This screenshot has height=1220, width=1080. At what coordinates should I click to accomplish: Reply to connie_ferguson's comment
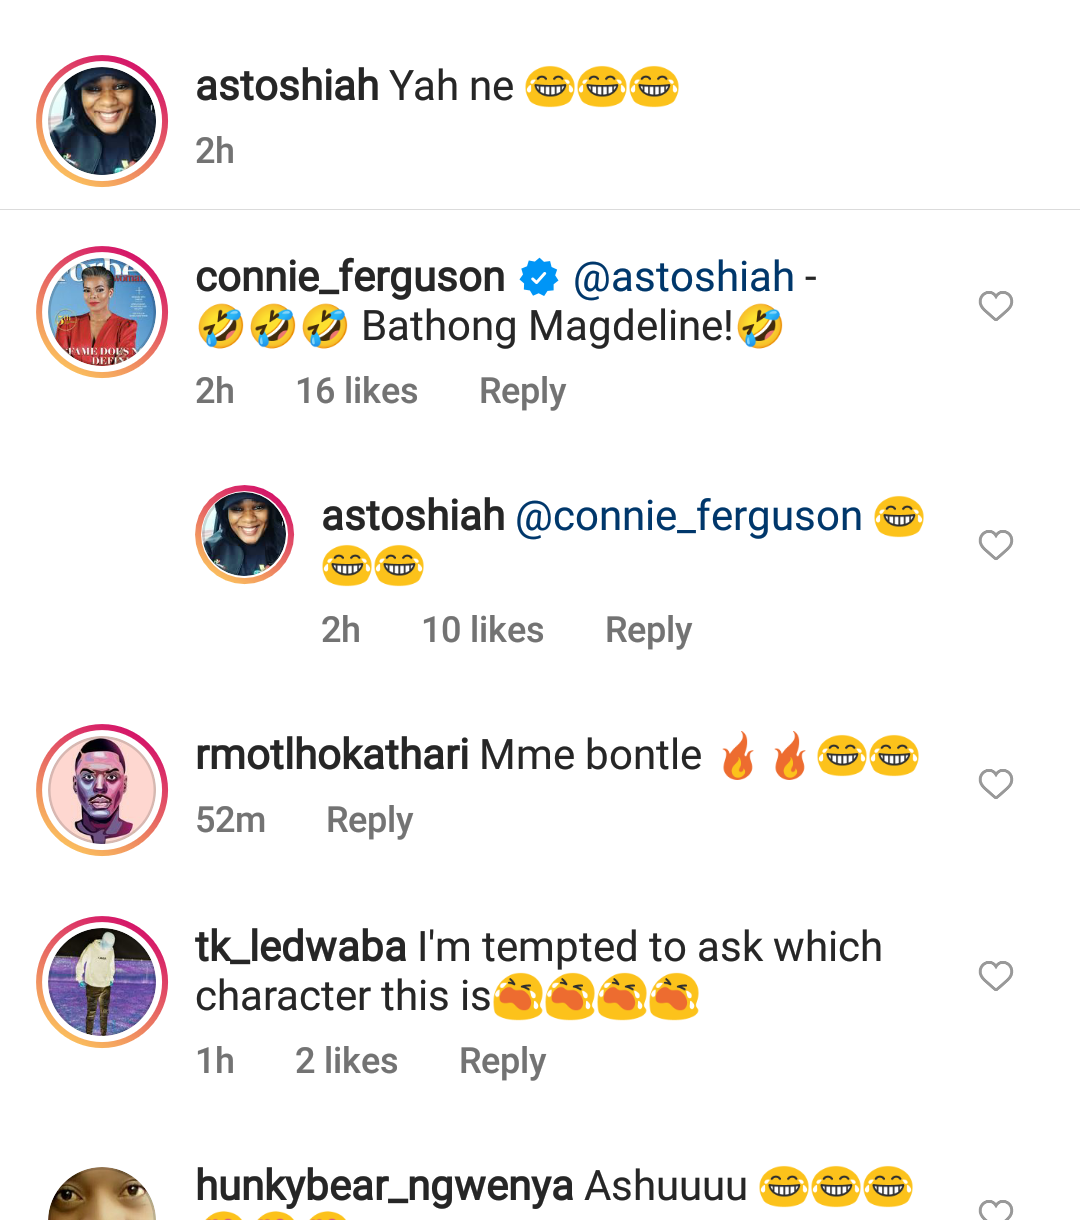coord(522,392)
